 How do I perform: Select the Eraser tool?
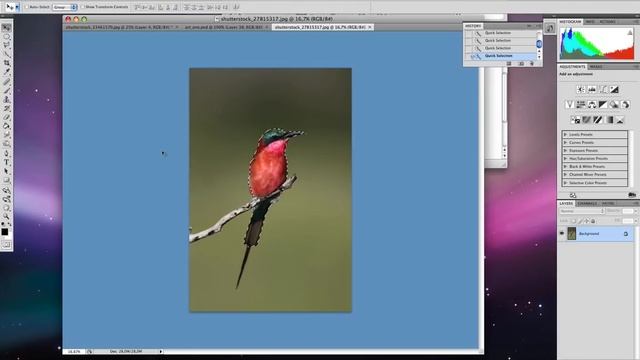(x=7, y=117)
